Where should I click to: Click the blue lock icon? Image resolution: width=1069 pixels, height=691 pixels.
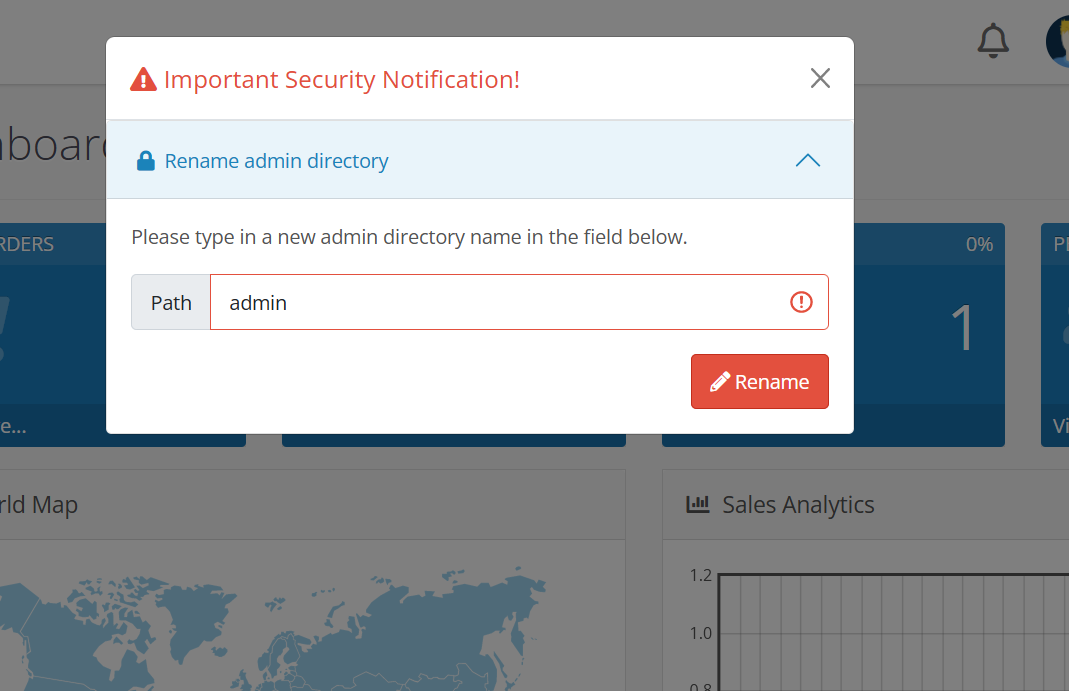(146, 161)
